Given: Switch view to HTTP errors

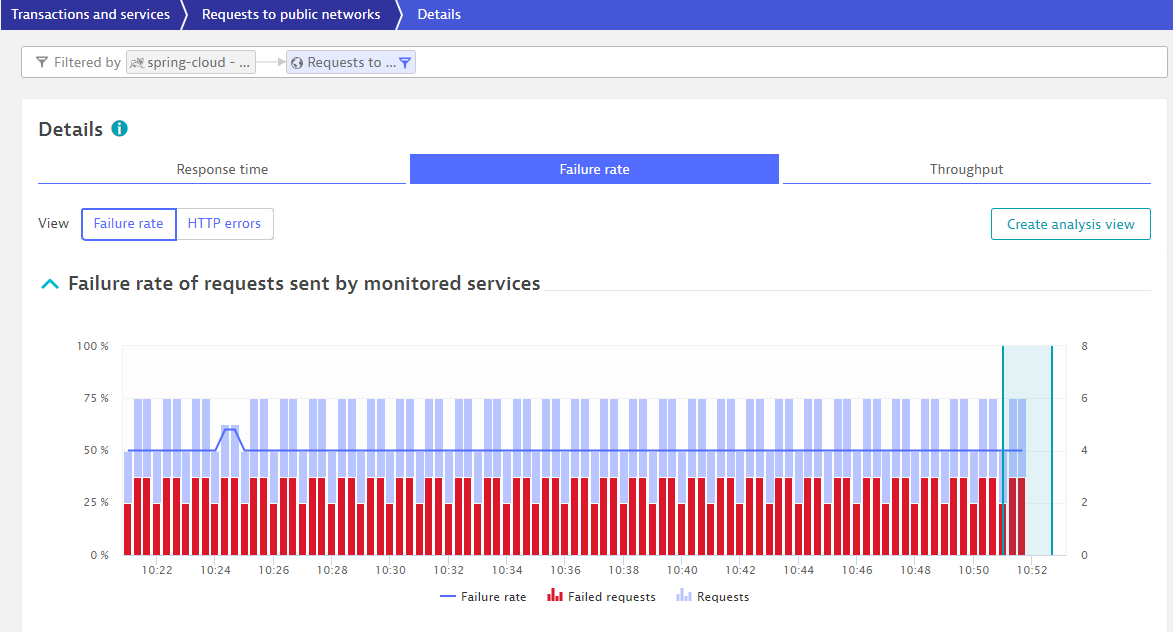Looking at the screenshot, I should click(224, 224).
